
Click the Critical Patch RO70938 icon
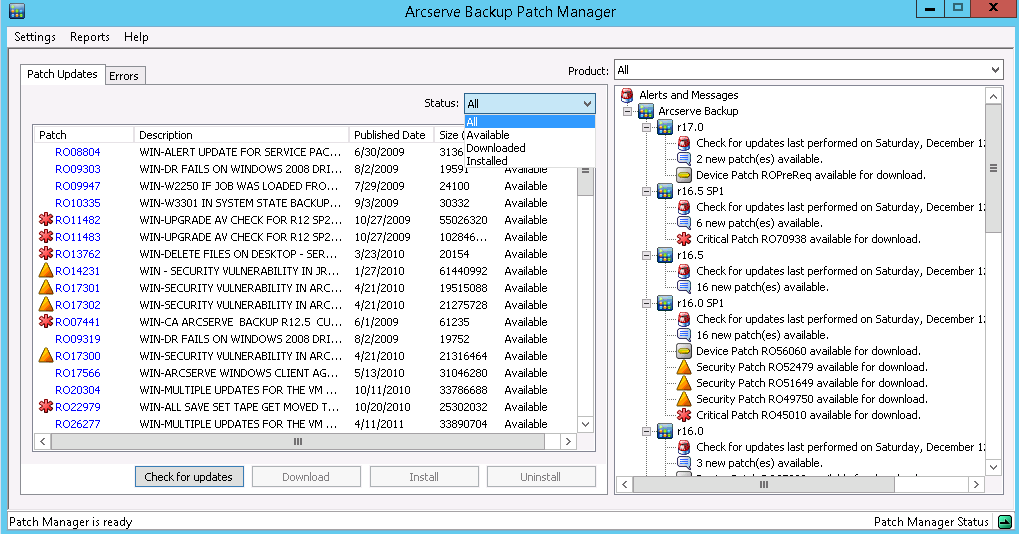(x=684, y=239)
